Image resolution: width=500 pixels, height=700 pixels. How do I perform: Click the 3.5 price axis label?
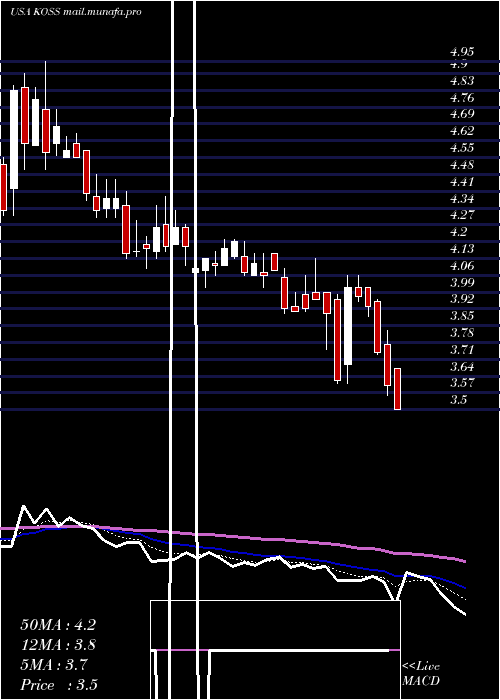click(x=458, y=400)
